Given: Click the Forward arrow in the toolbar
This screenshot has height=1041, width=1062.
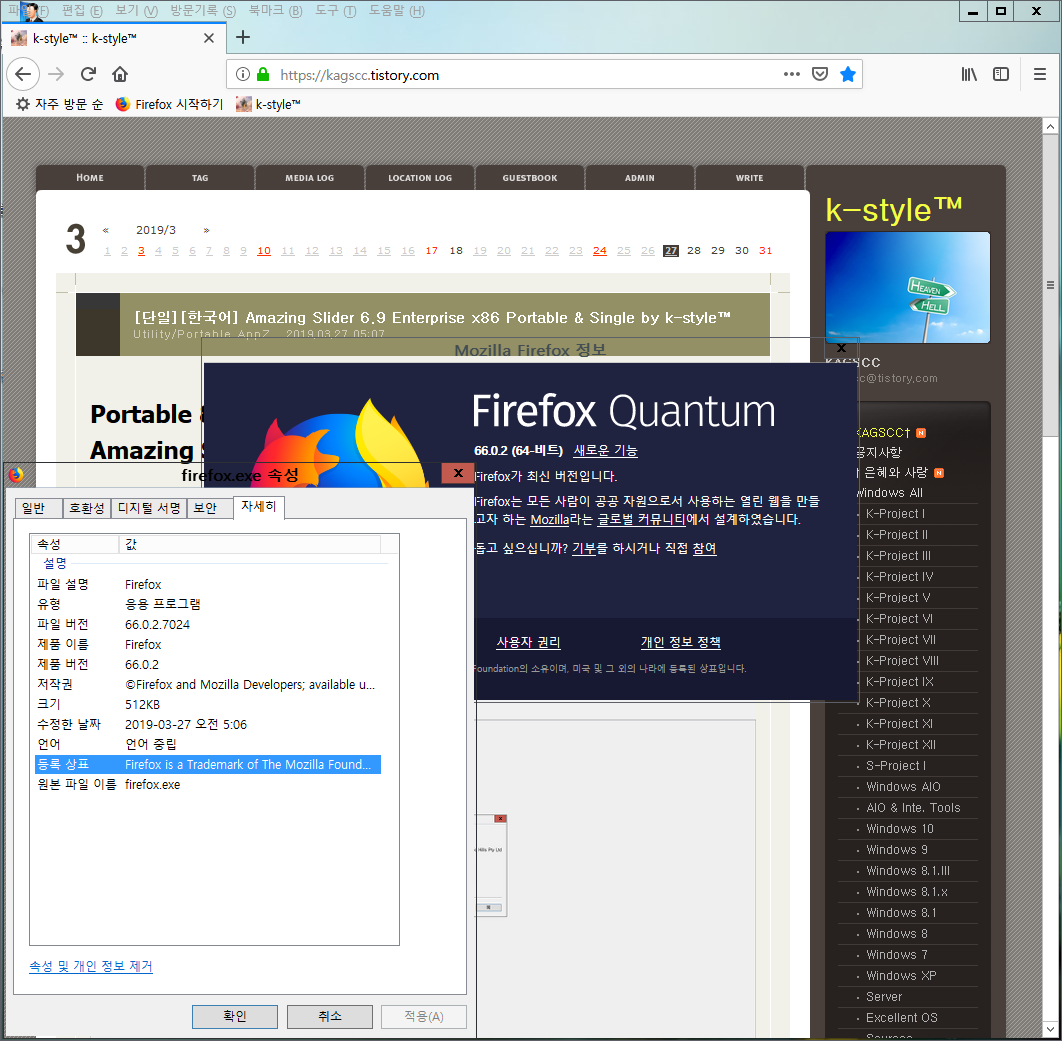Looking at the screenshot, I should pyautogui.click(x=56, y=75).
